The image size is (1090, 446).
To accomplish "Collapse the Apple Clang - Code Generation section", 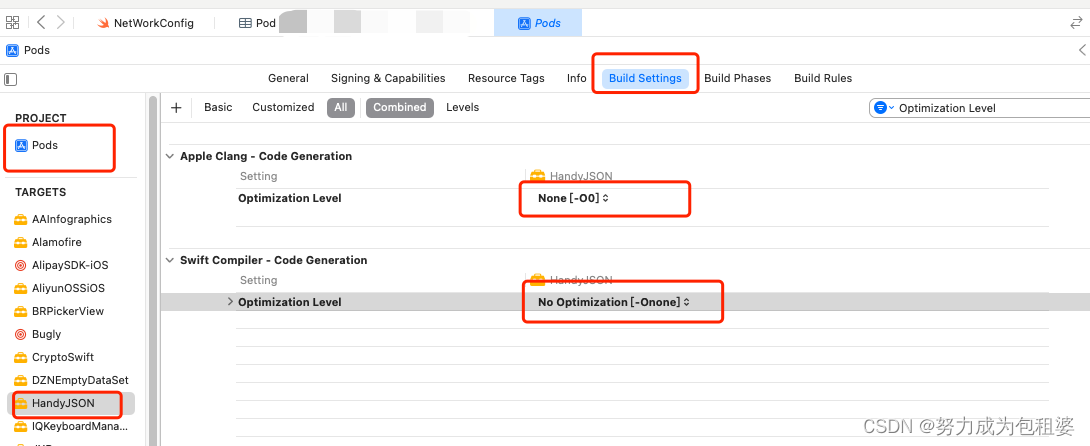I will click(170, 156).
